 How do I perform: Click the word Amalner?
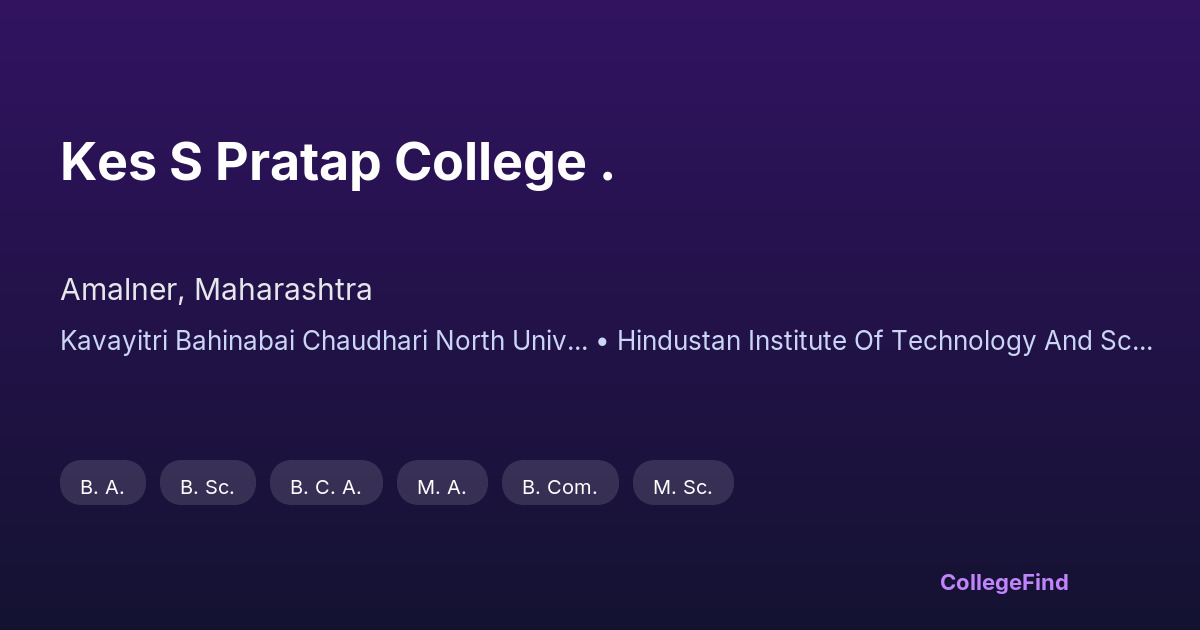tap(120, 290)
